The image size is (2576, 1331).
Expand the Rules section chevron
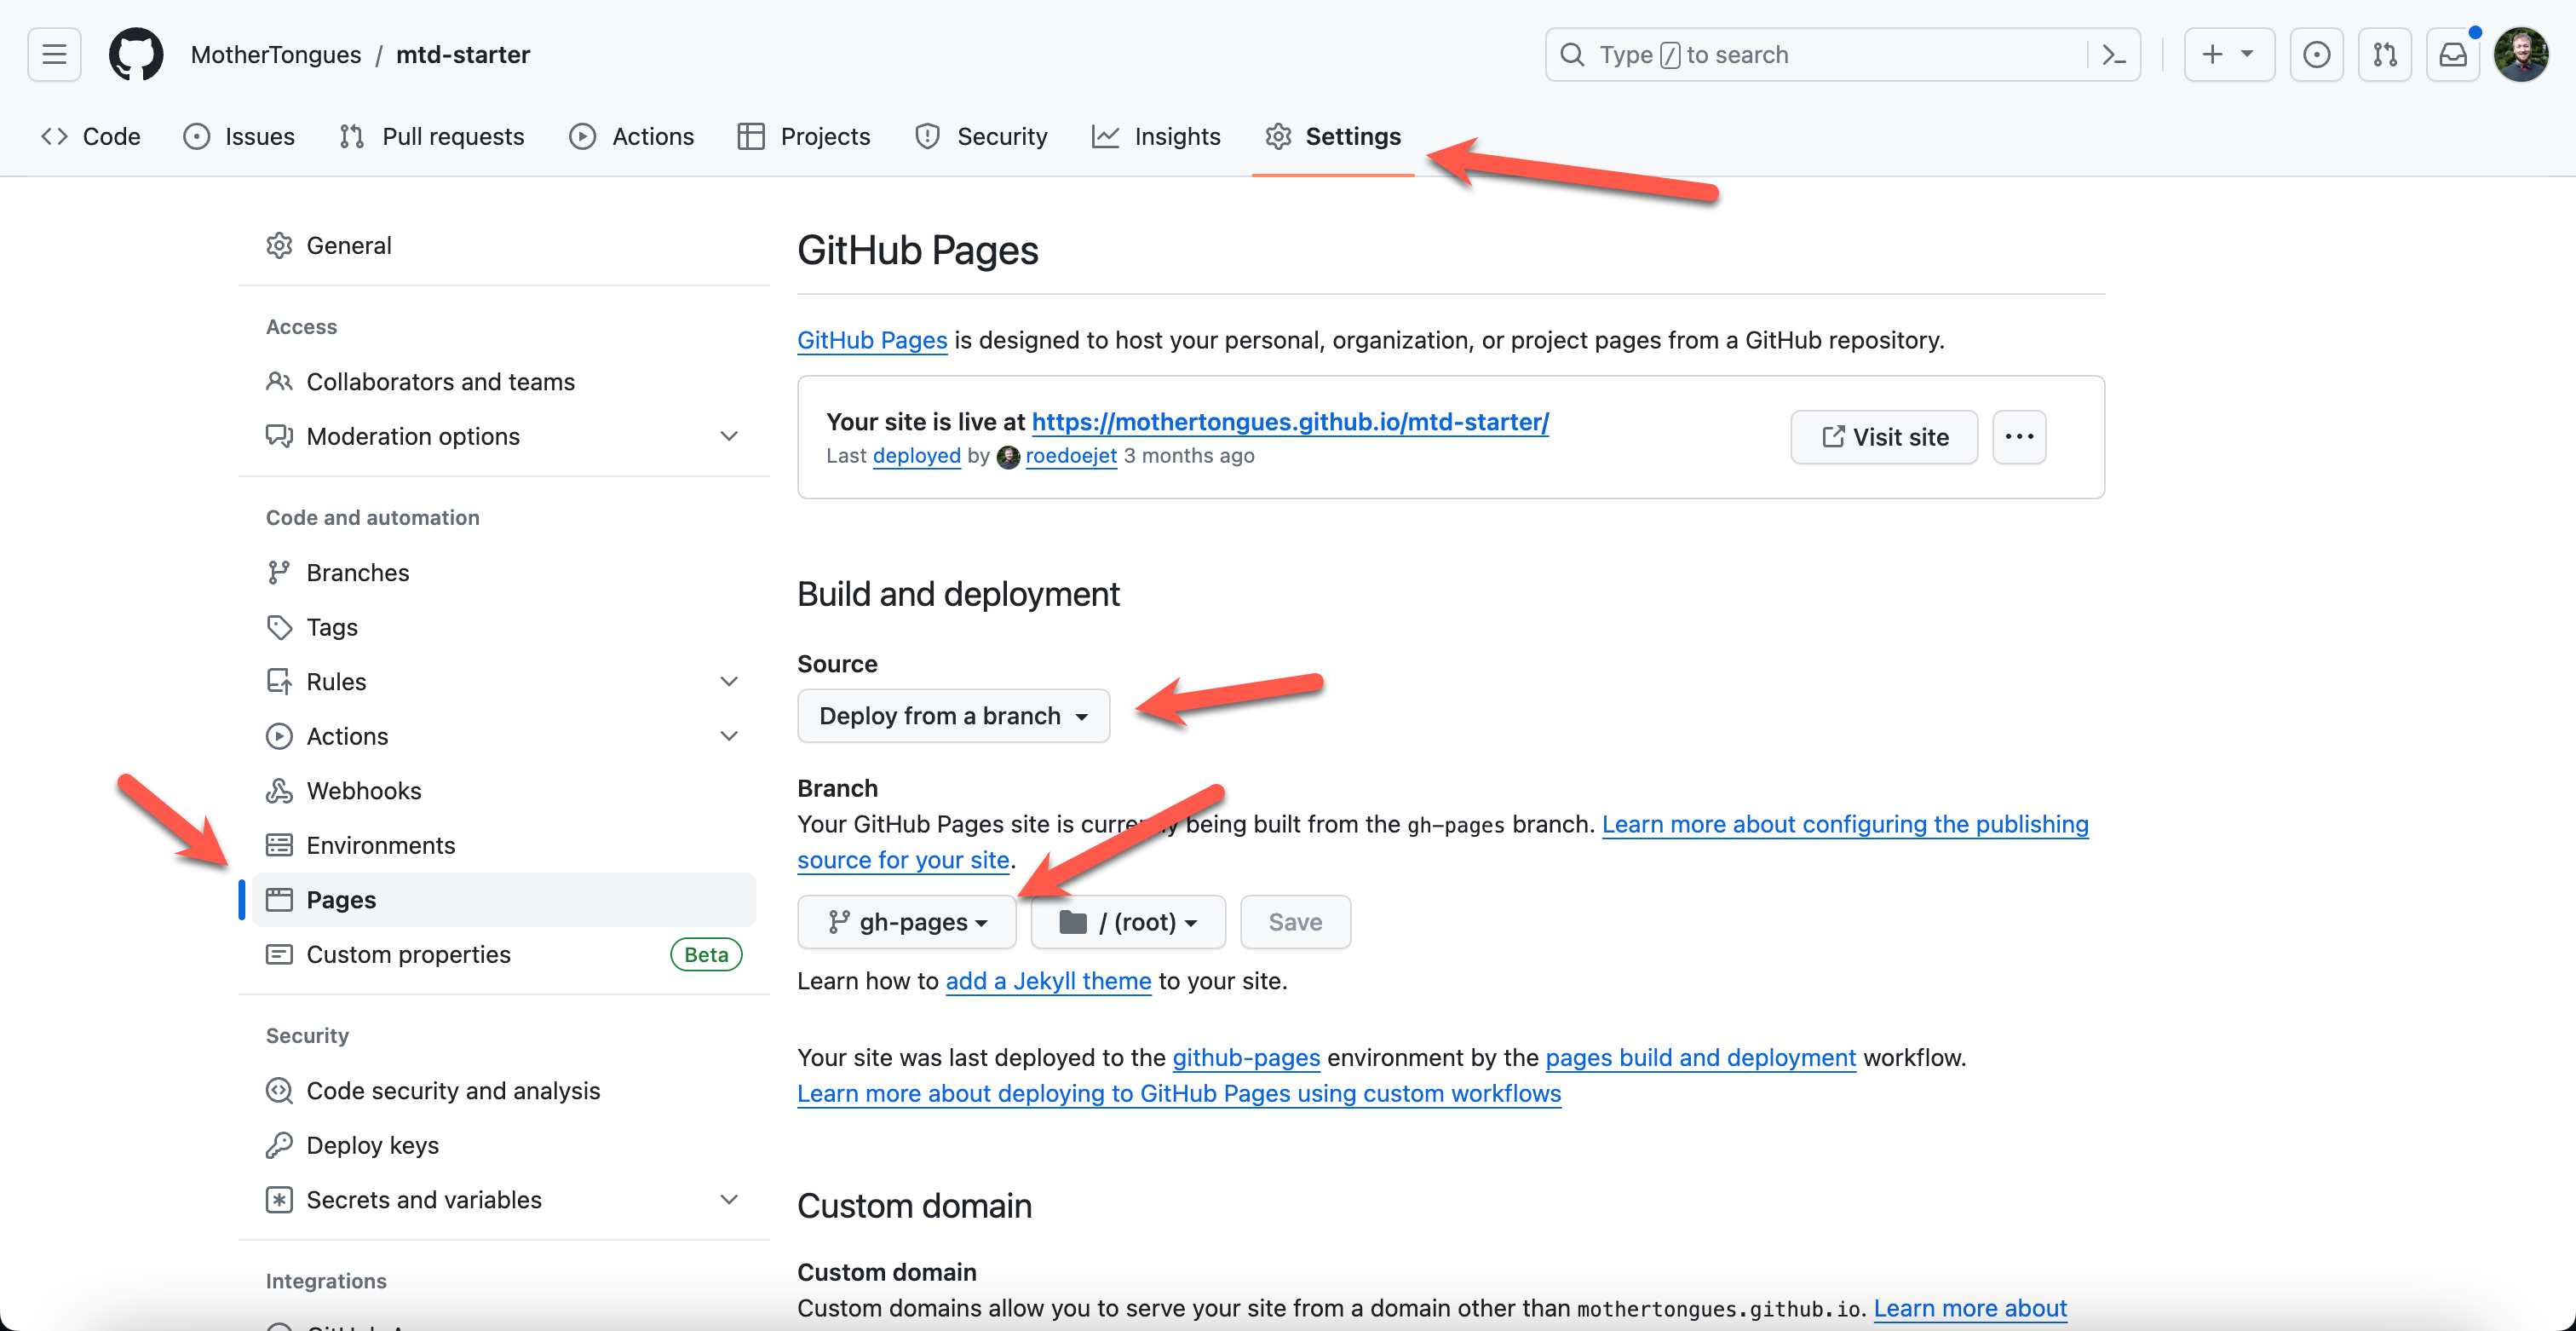click(x=729, y=682)
